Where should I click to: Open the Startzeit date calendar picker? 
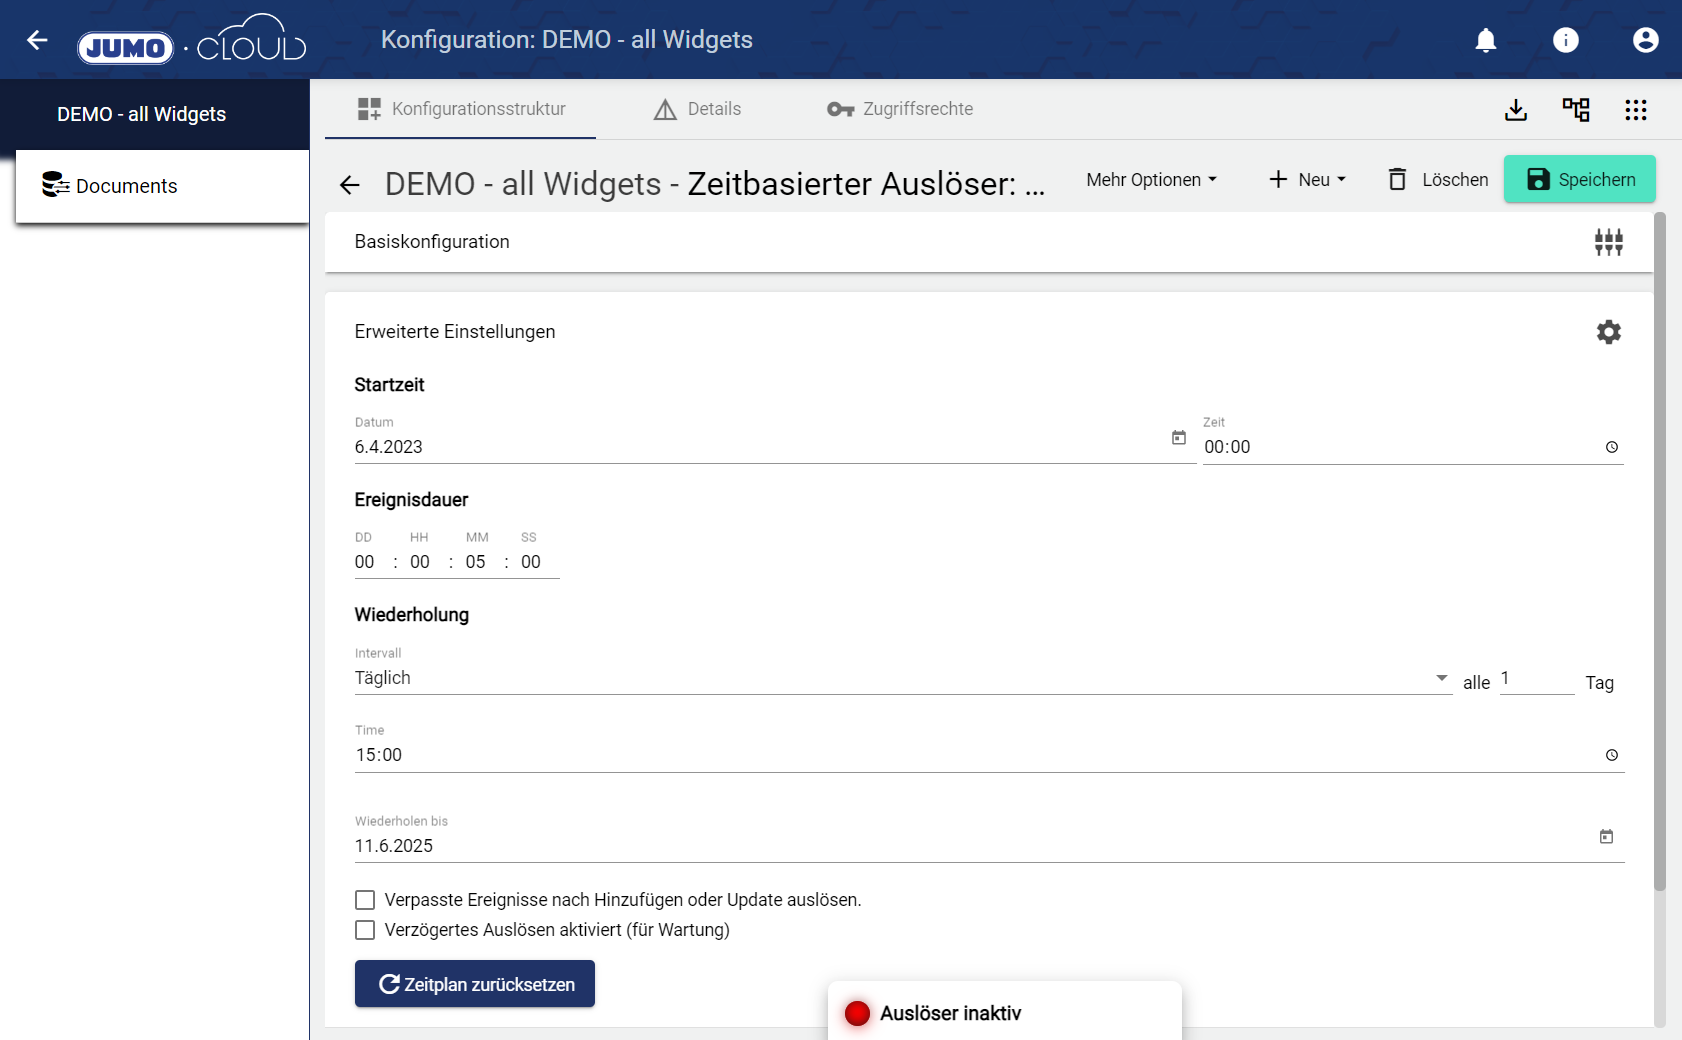click(x=1179, y=438)
